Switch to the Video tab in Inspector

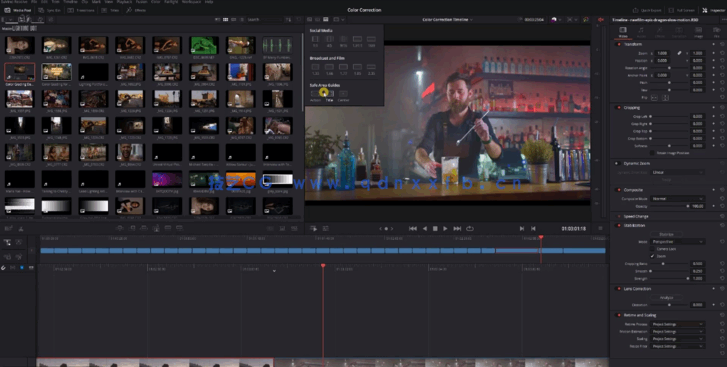623,32
